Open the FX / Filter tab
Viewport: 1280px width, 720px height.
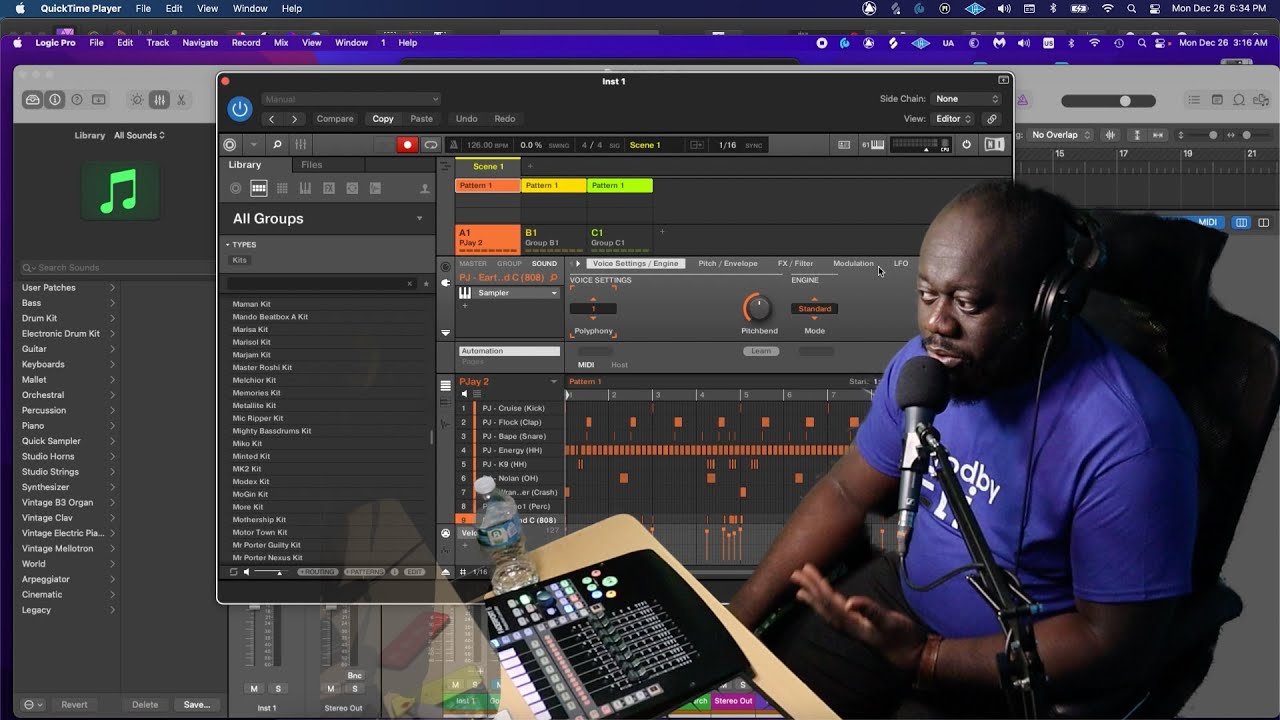(x=796, y=264)
